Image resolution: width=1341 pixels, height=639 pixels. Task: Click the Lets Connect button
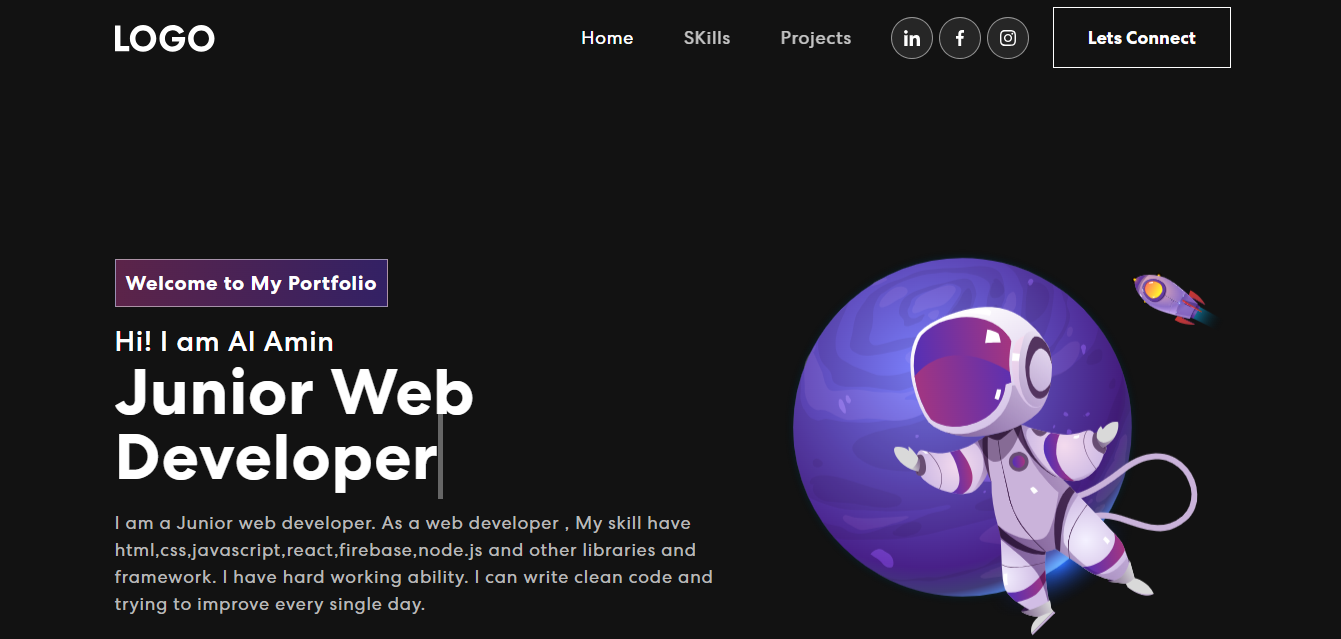click(1142, 38)
